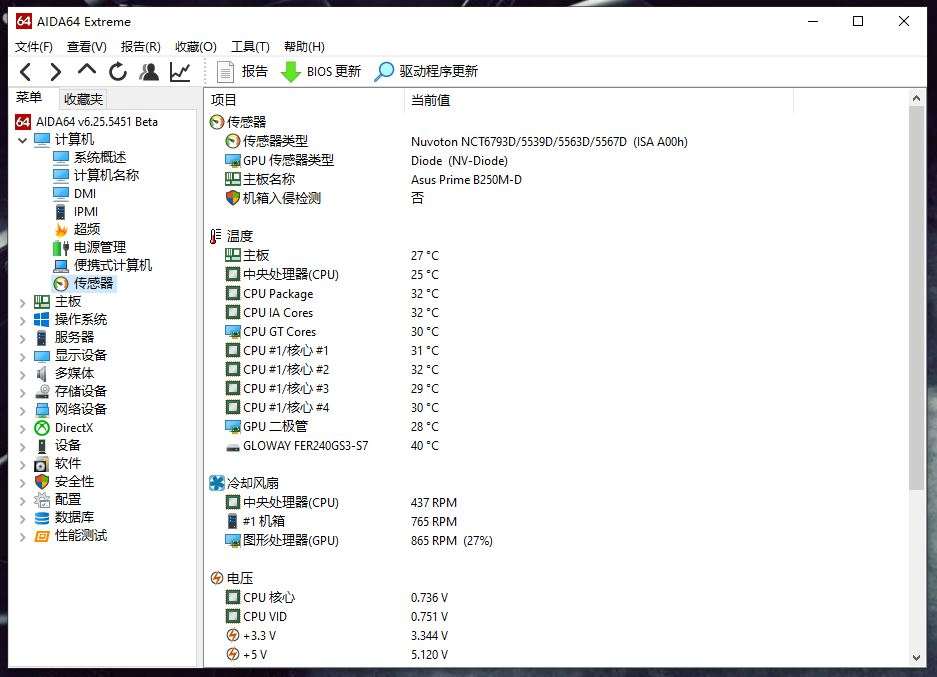Click the lightning icon beside 电压 heading
This screenshot has height=677, width=937.
tap(217, 578)
